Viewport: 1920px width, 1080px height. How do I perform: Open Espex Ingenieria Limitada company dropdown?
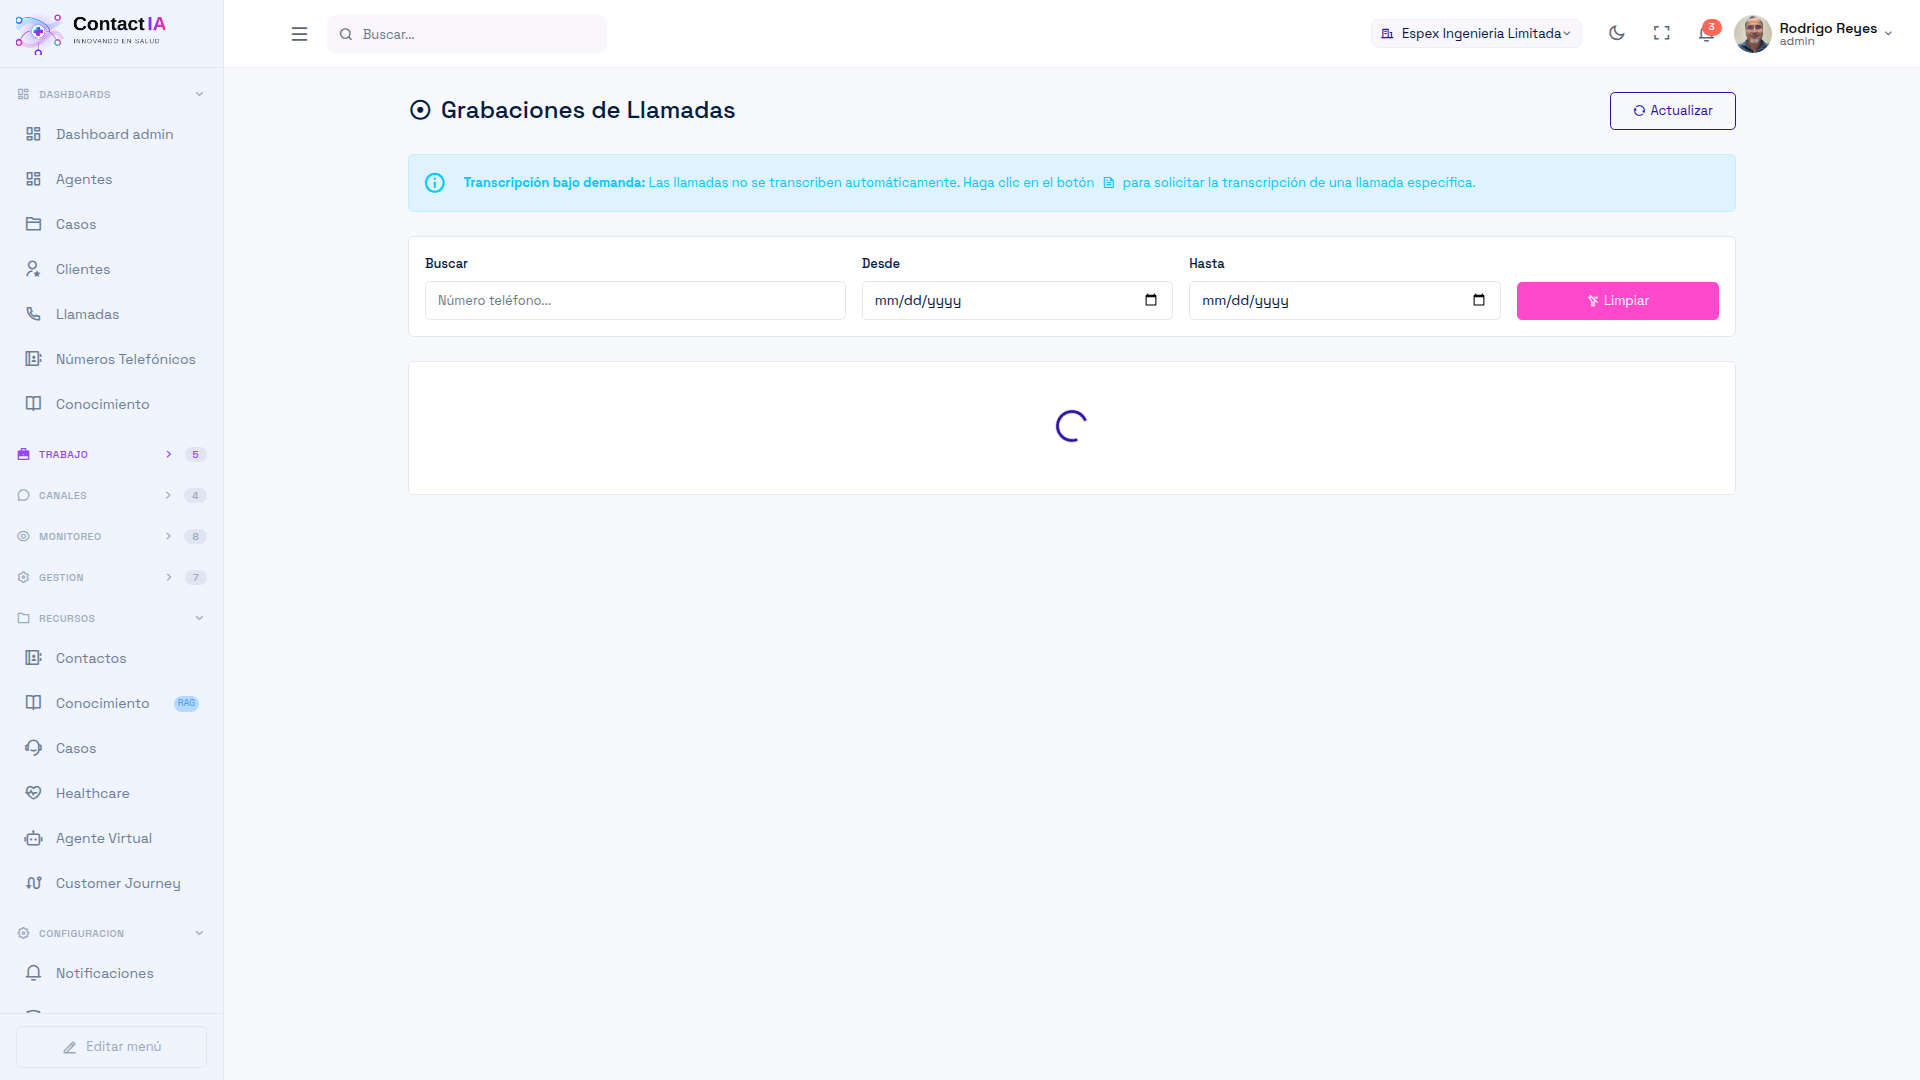(x=1476, y=33)
